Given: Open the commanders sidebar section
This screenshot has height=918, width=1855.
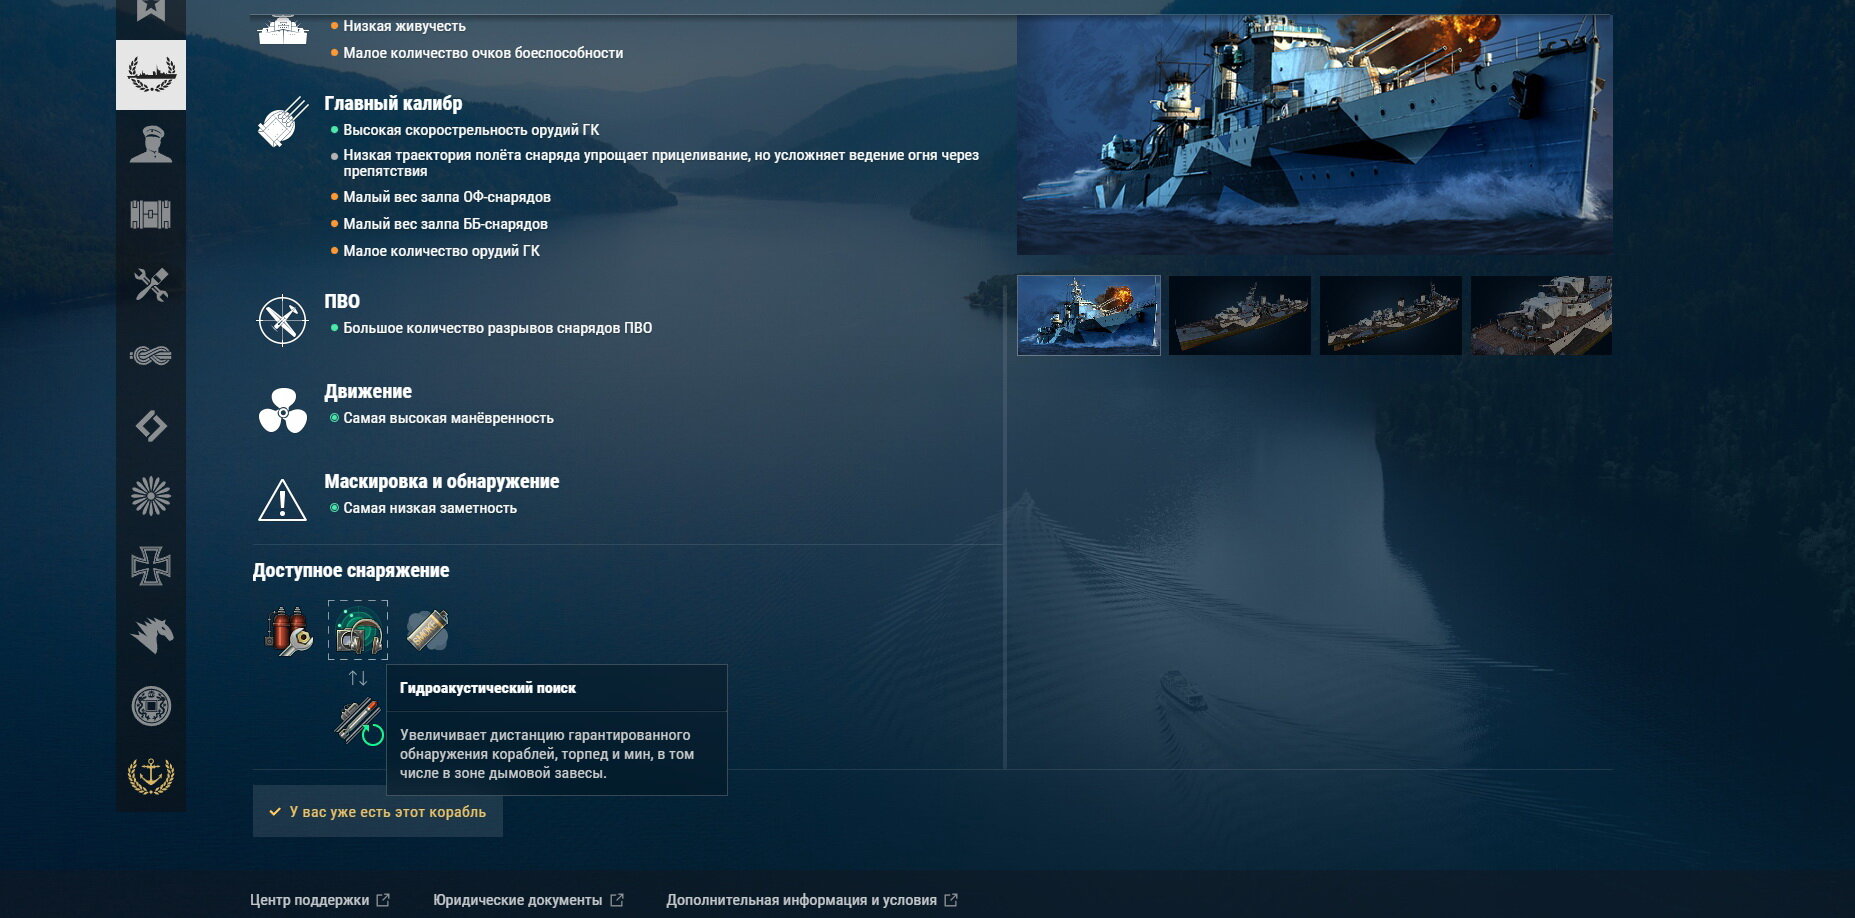Looking at the screenshot, I should tap(151, 145).
